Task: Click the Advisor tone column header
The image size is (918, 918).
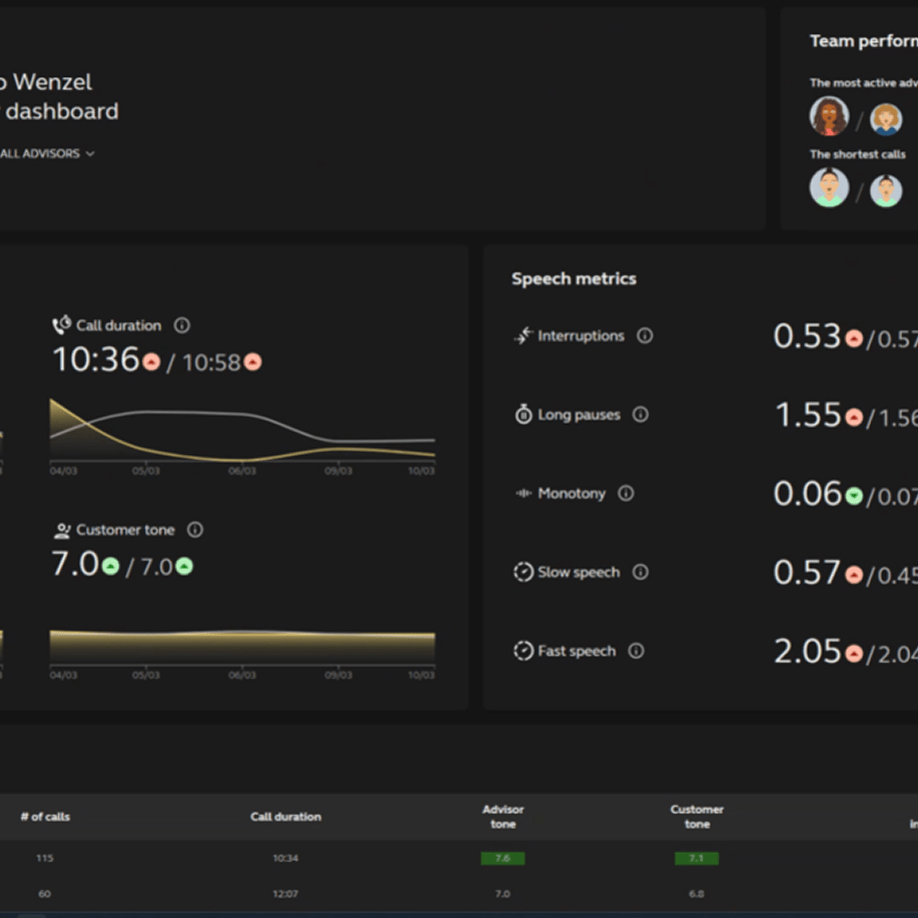Action: [x=503, y=817]
